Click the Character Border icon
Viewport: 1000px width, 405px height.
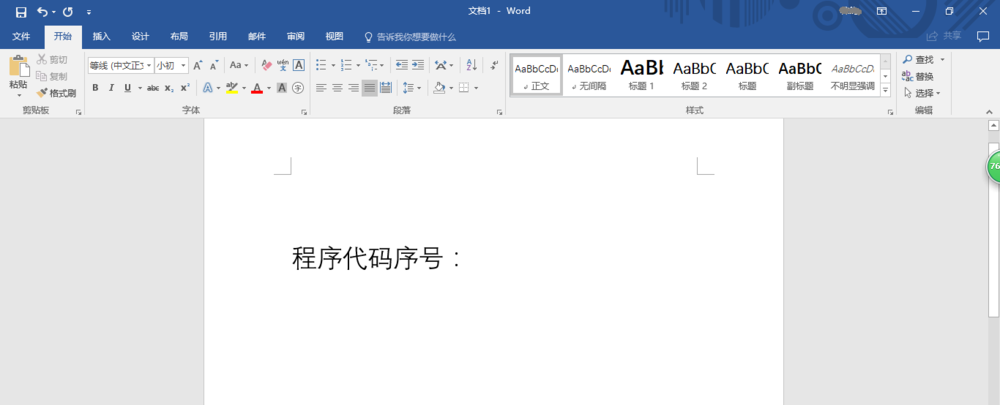click(x=298, y=65)
